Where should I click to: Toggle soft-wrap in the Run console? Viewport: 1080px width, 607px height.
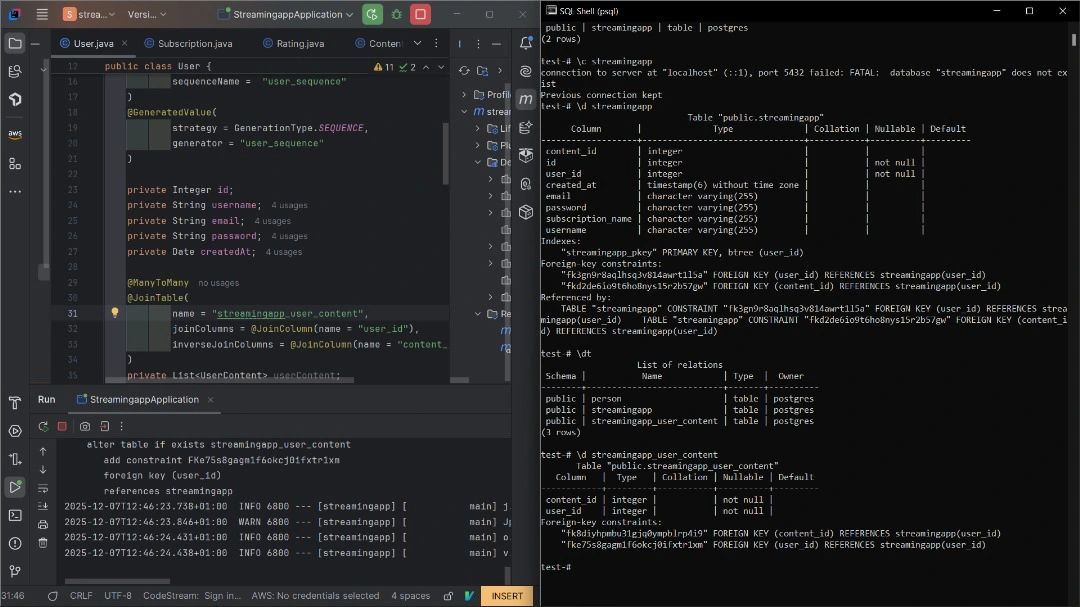[x=43, y=488]
